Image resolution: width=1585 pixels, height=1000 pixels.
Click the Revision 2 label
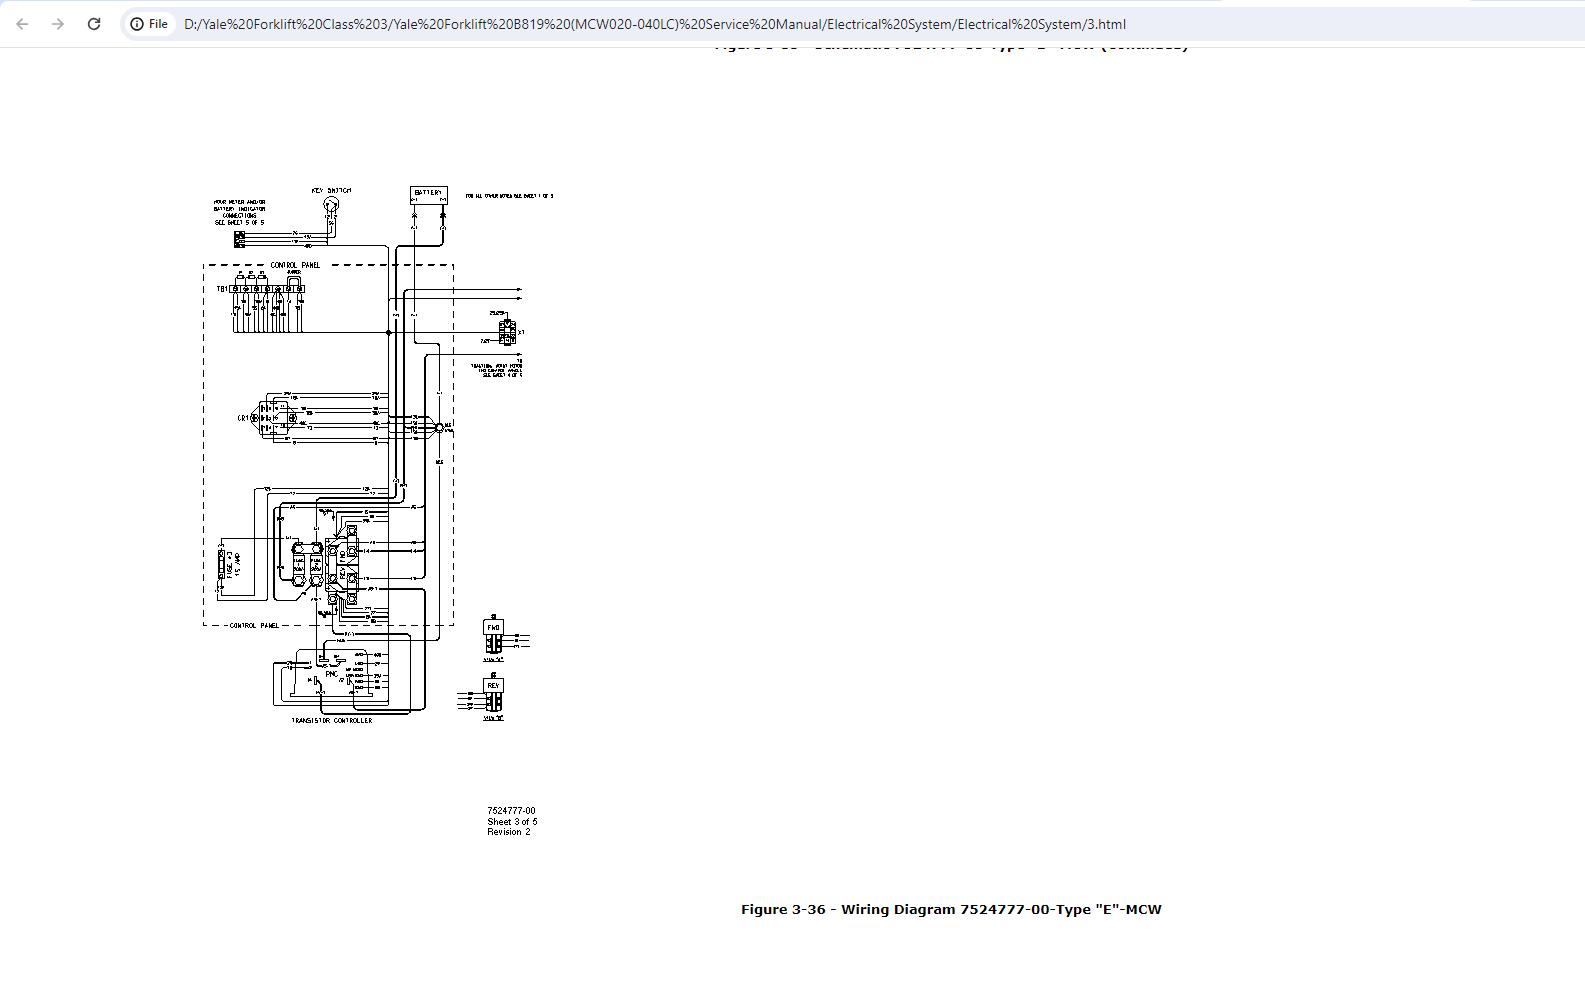(x=509, y=832)
